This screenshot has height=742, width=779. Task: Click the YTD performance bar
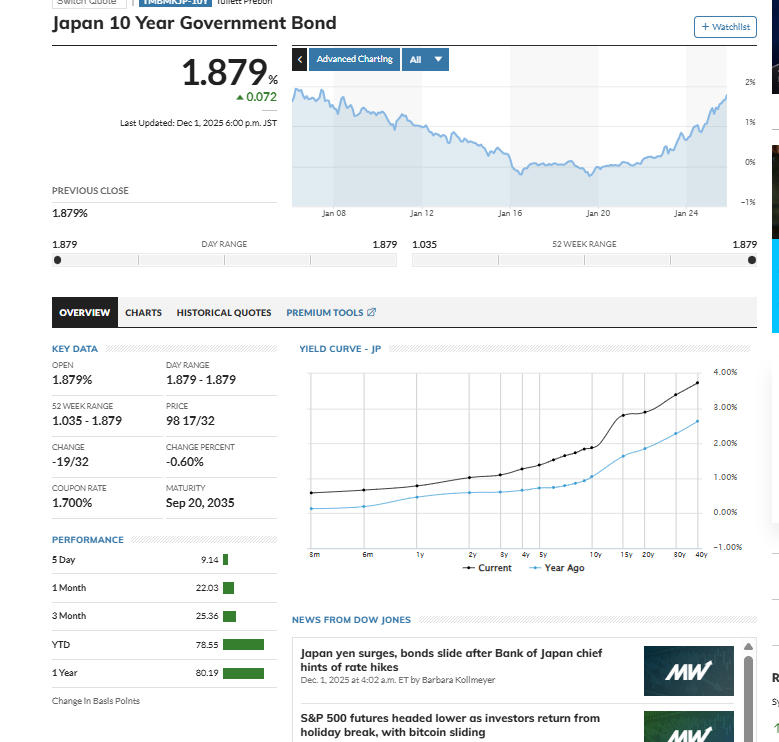[x=243, y=645]
